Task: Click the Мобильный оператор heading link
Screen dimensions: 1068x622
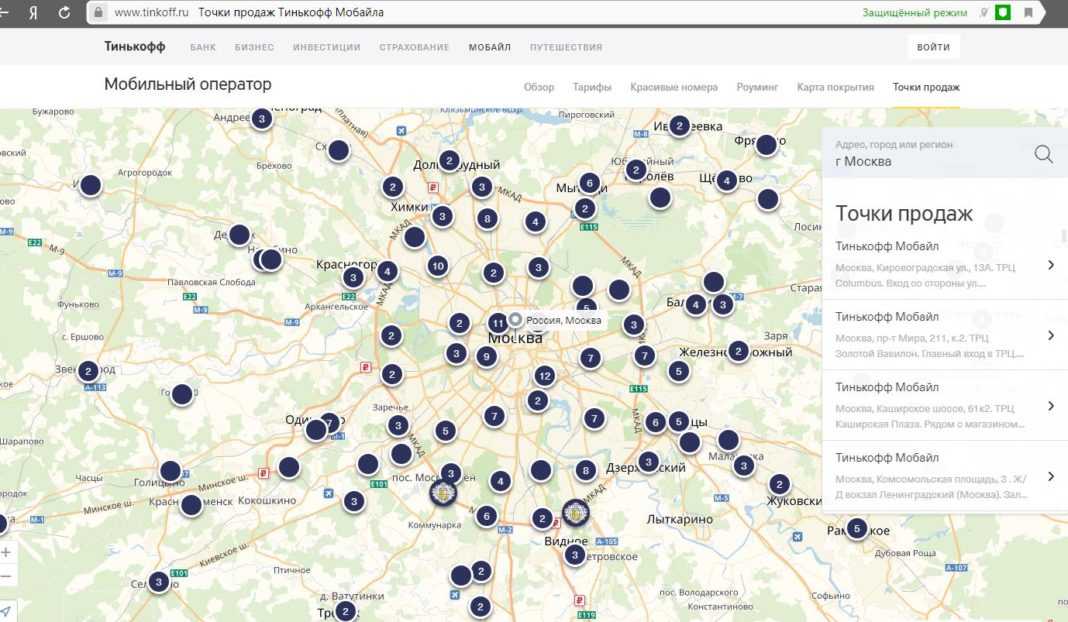Action: 188,84
